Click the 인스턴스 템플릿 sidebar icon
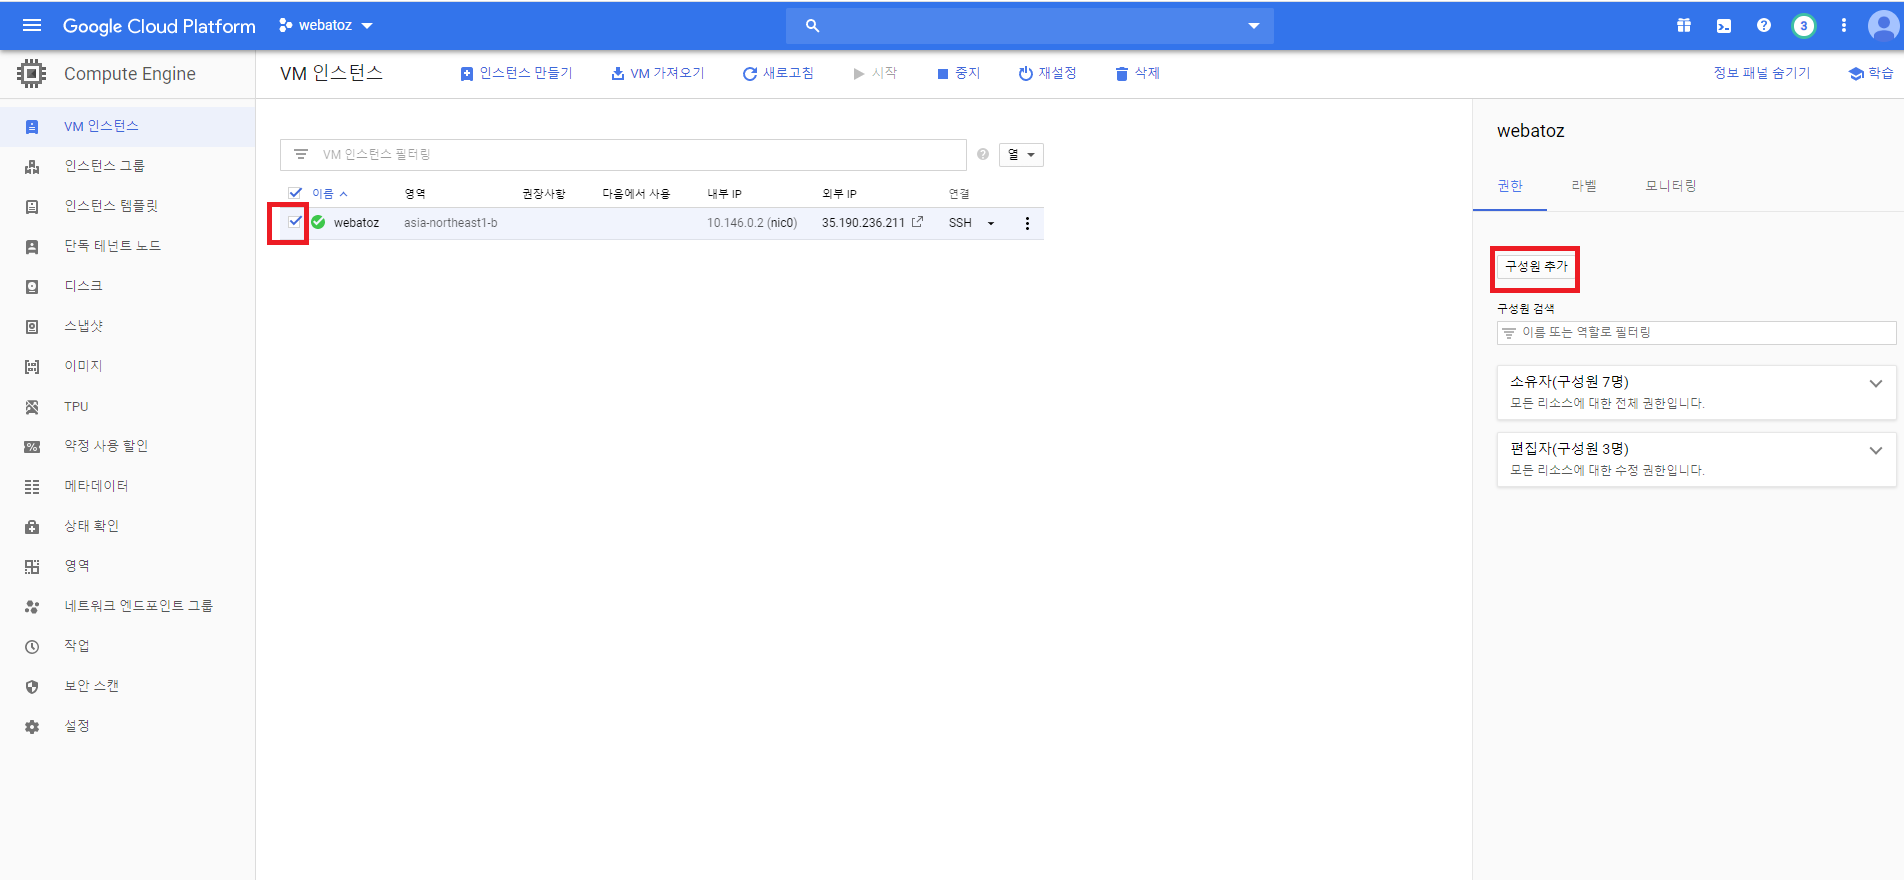This screenshot has height=880, width=1904. 32,207
